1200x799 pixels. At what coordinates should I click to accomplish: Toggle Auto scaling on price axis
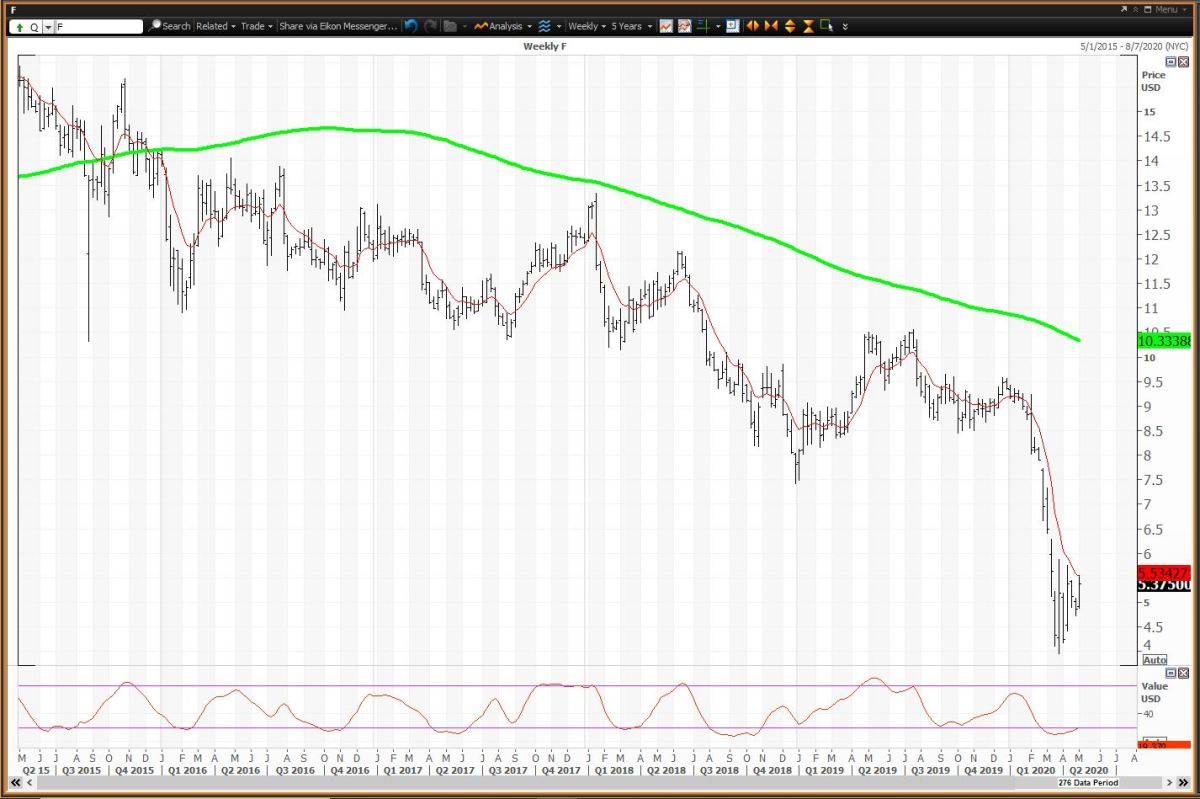click(x=1154, y=660)
